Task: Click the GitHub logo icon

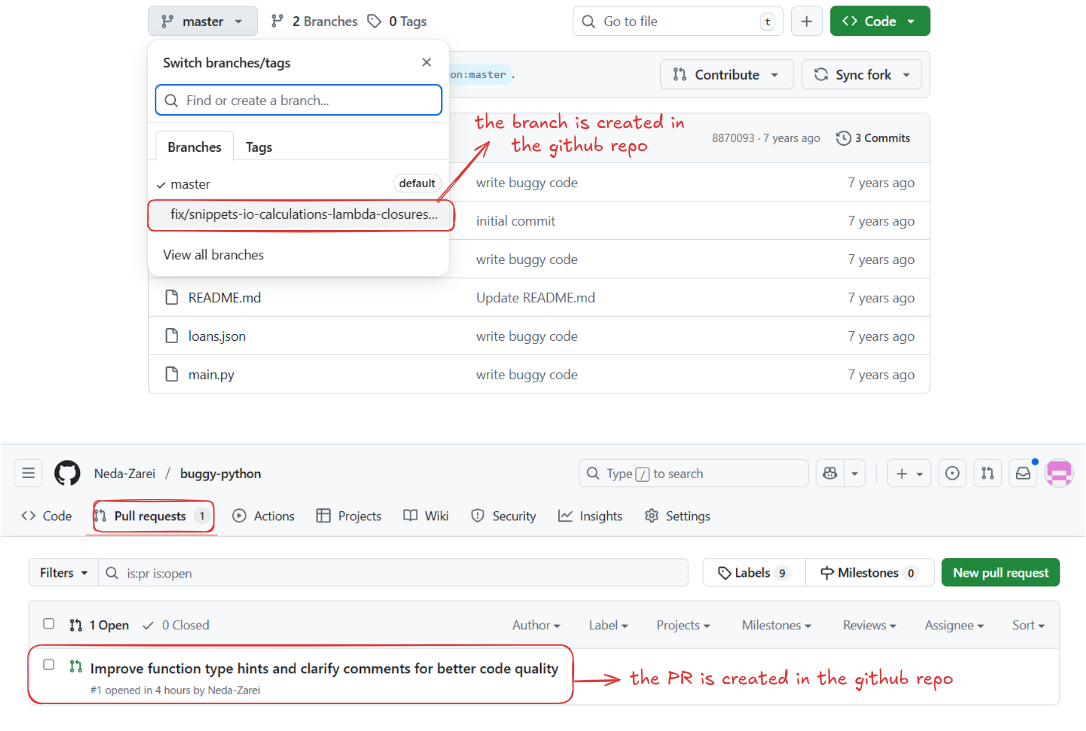Action: (x=67, y=473)
